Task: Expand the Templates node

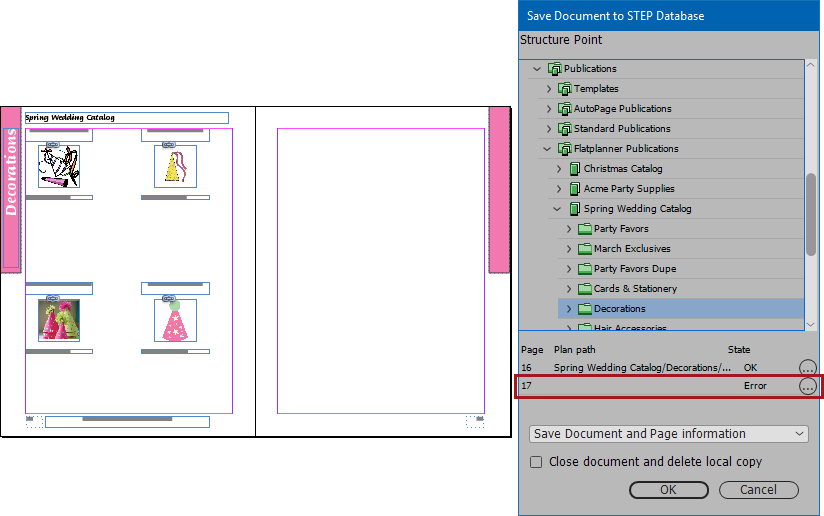Action: 549,89
